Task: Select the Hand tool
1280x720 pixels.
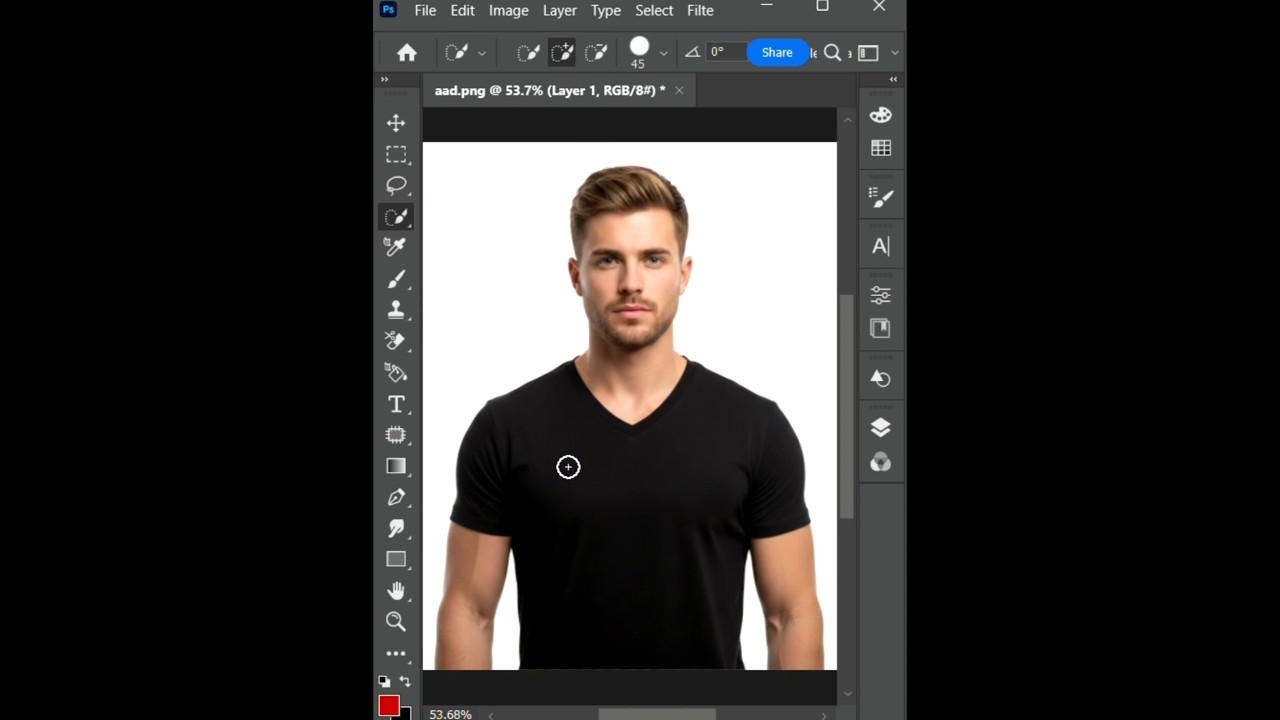Action: 396,590
